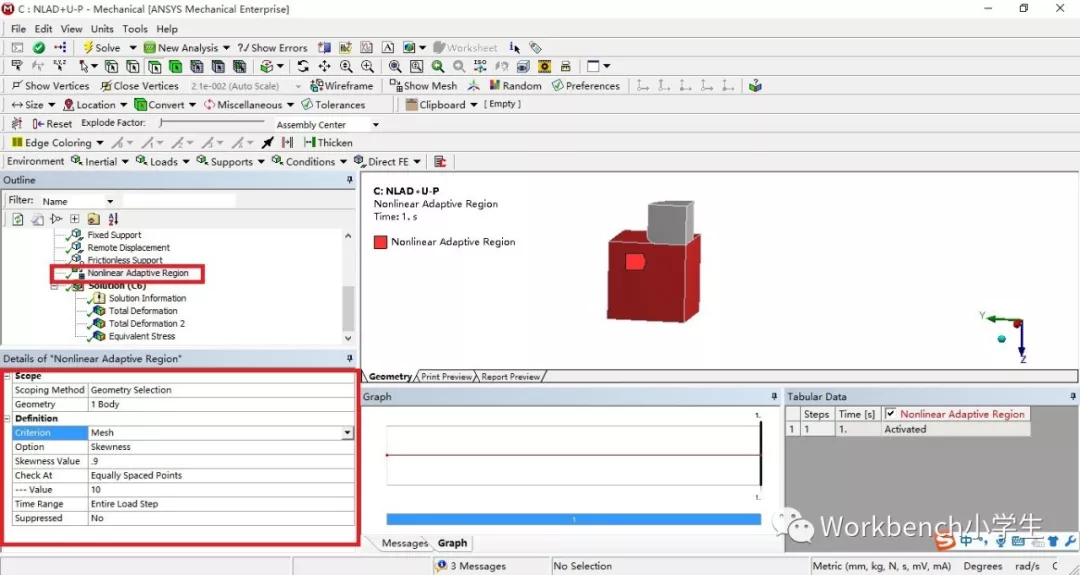This screenshot has width=1080, height=575.
Task: Click the Tolerances button
Action: pyautogui.click(x=333, y=105)
